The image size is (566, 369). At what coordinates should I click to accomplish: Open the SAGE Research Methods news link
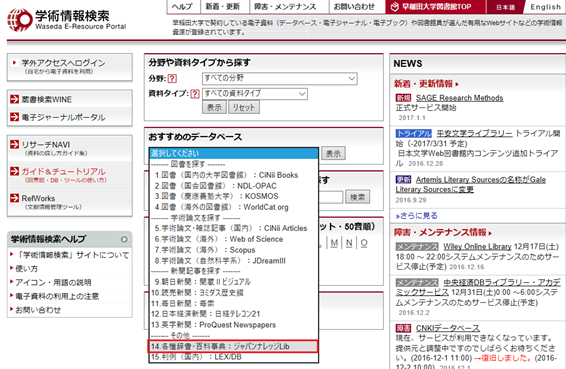point(459,98)
